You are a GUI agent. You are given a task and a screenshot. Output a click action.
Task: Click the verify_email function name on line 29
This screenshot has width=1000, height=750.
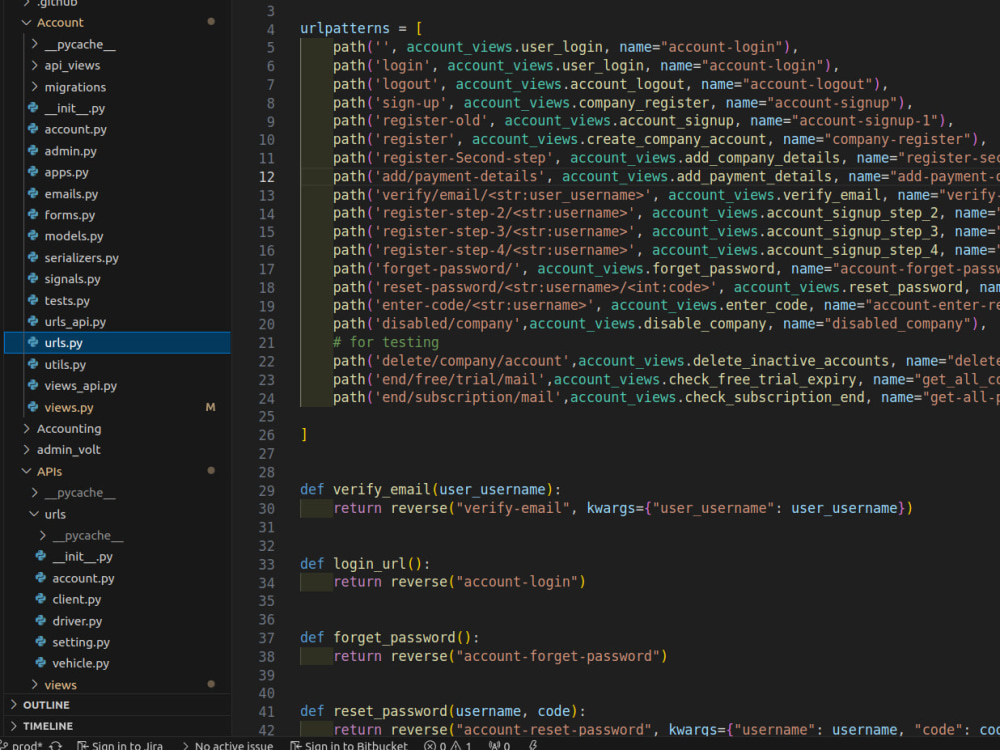381,489
